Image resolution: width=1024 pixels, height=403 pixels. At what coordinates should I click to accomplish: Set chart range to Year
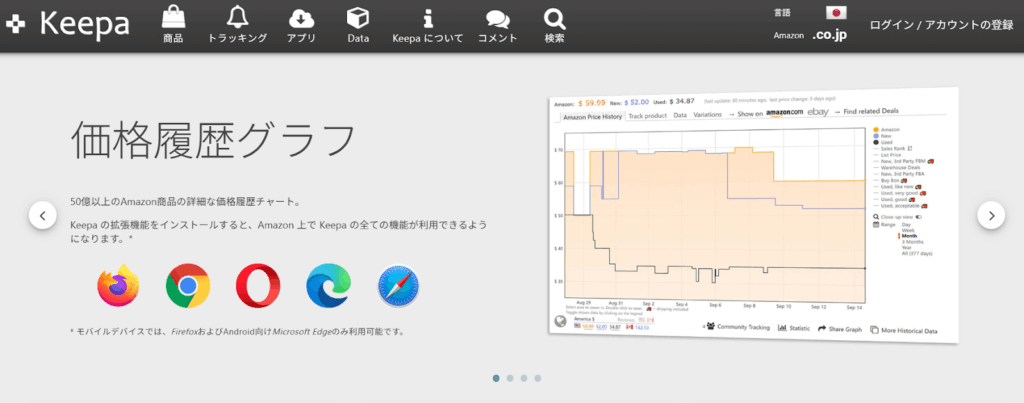pyautogui.click(x=906, y=248)
